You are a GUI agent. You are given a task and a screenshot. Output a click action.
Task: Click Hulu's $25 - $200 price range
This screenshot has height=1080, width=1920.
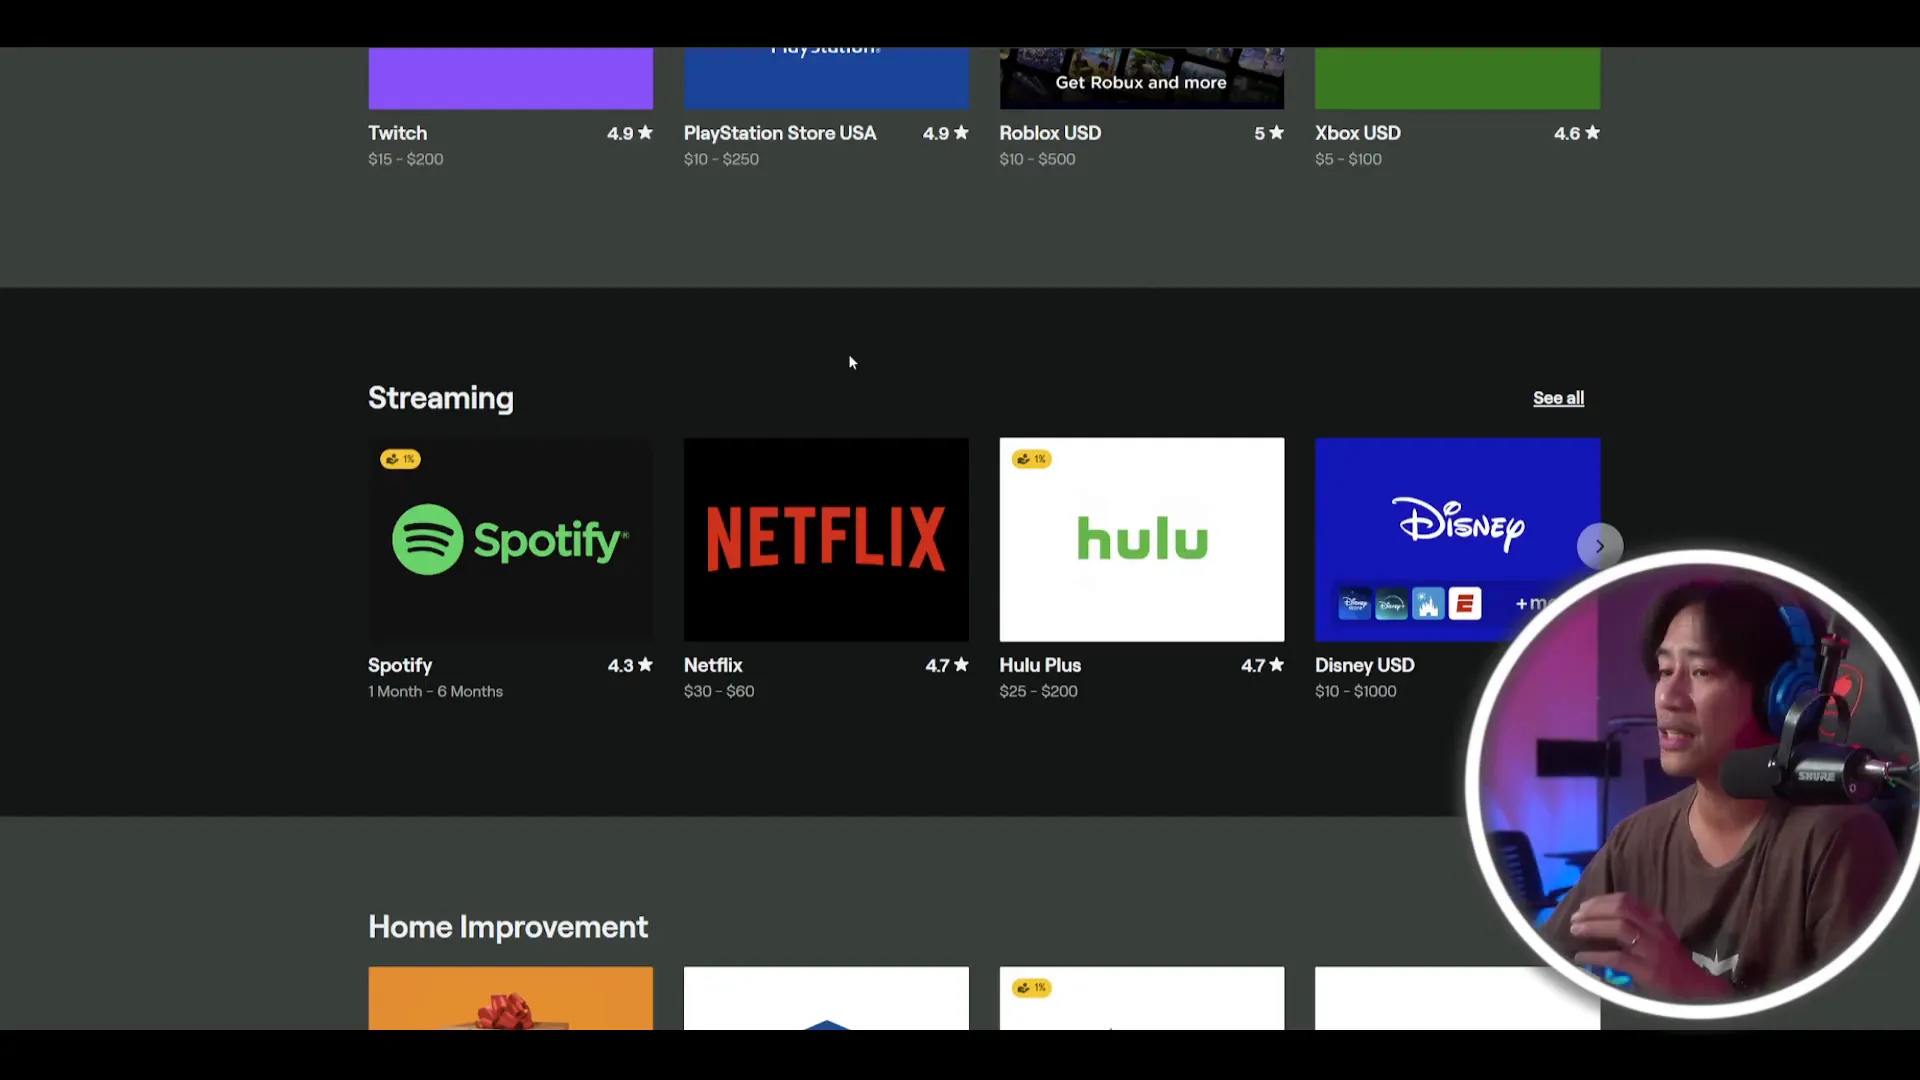pos(1038,691)
